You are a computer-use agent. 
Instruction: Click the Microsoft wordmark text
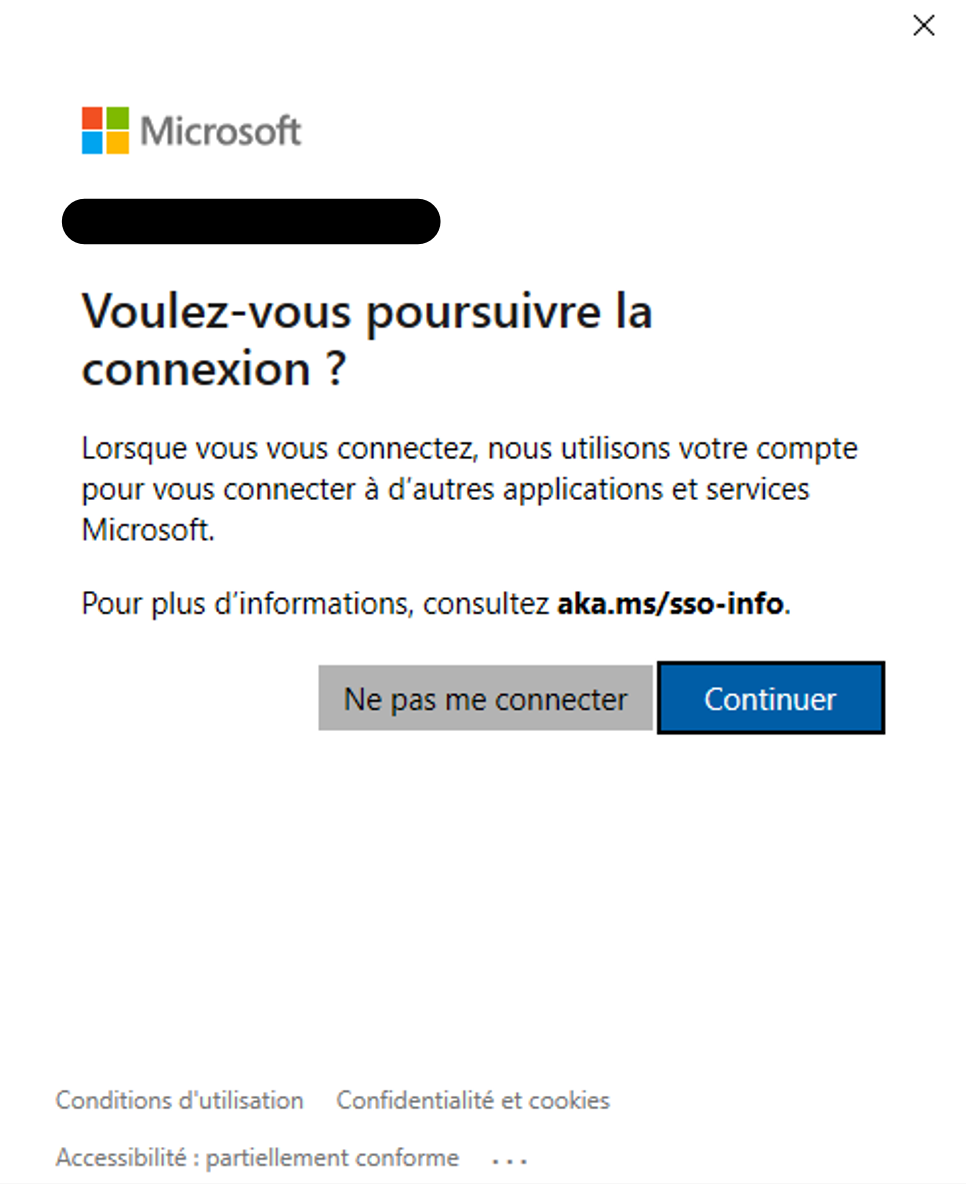221,131
